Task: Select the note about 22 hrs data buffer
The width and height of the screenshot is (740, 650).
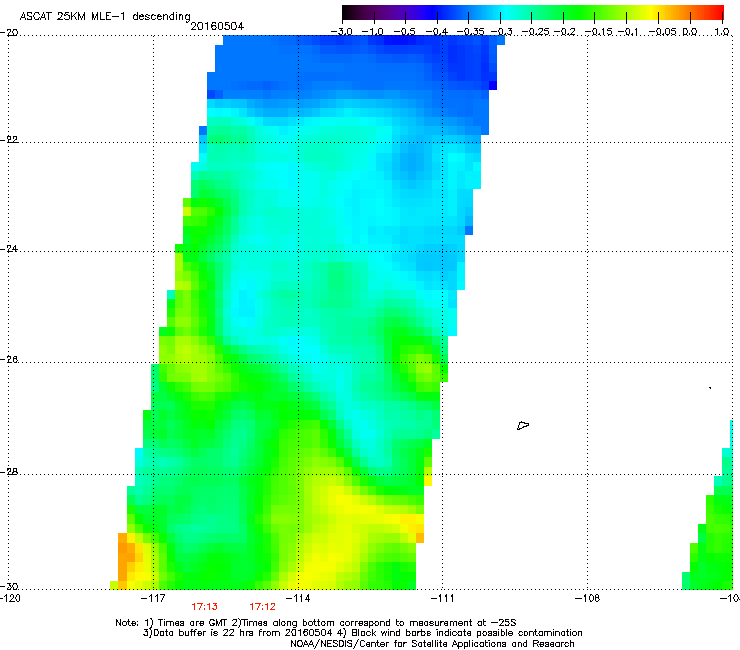Action: pos(362,633)
